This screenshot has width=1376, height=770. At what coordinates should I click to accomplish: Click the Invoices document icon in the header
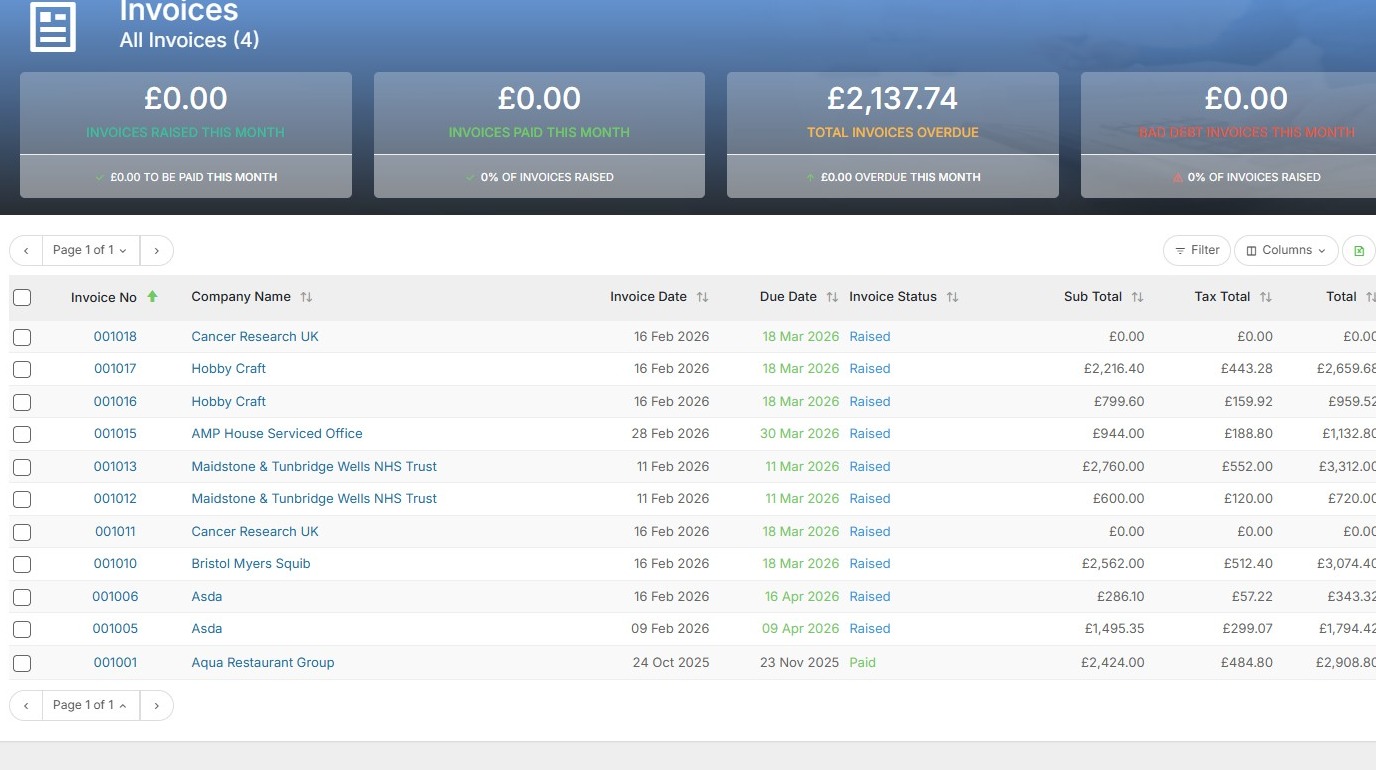pos(53,27)
